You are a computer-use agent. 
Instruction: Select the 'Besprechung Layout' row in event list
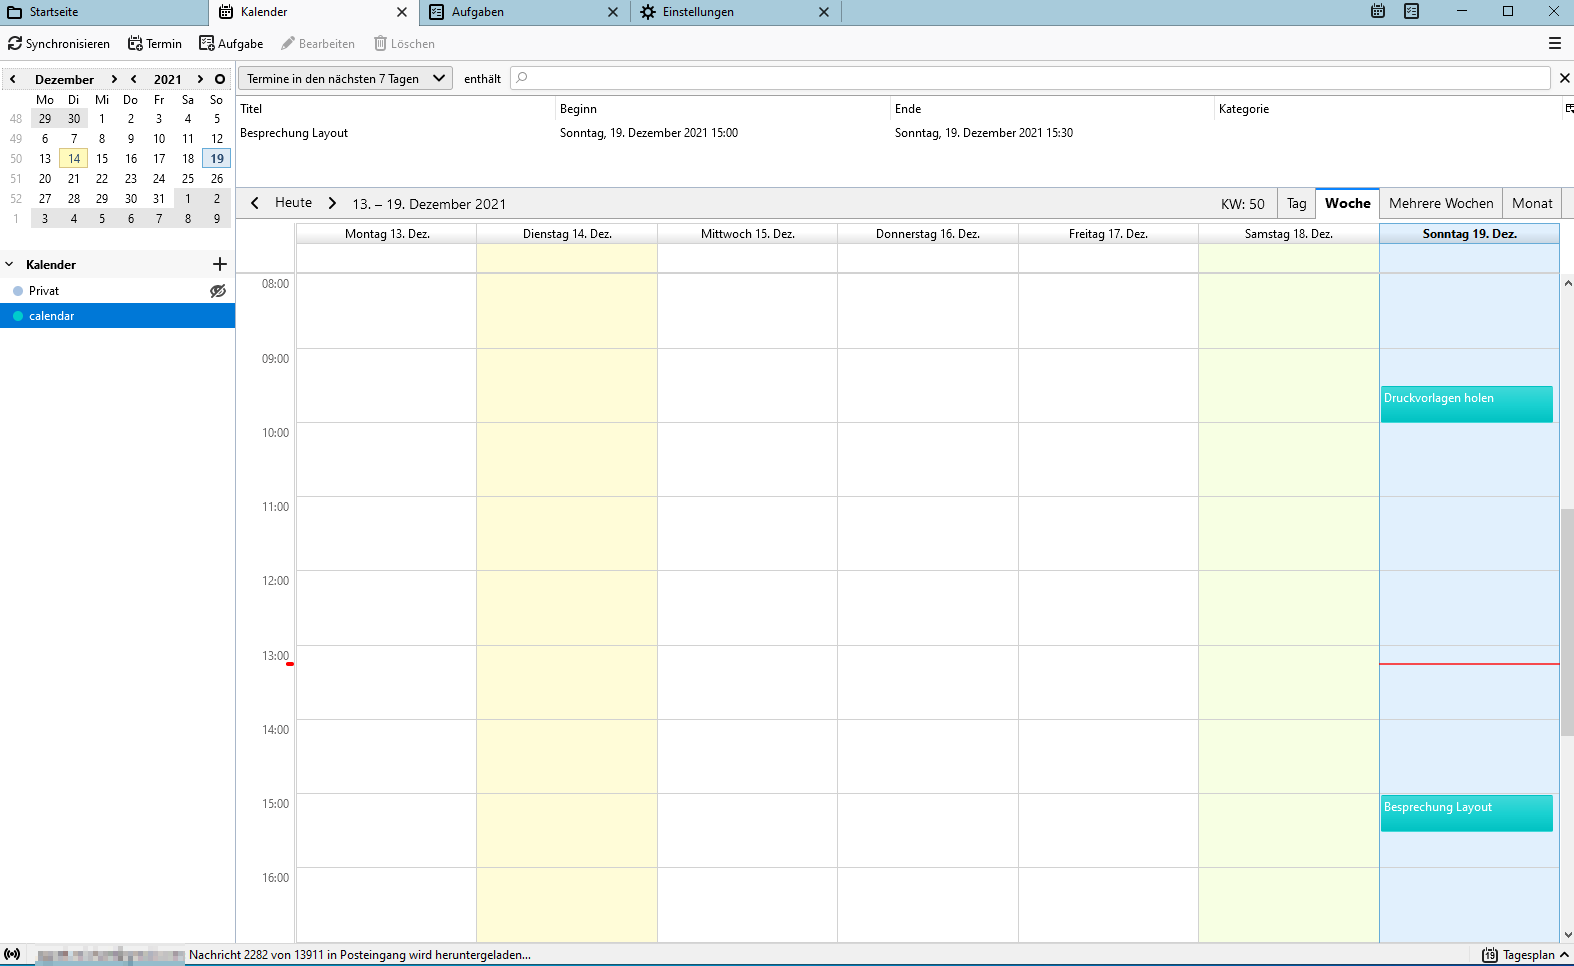pyautogui.click(x=900, y=133)
